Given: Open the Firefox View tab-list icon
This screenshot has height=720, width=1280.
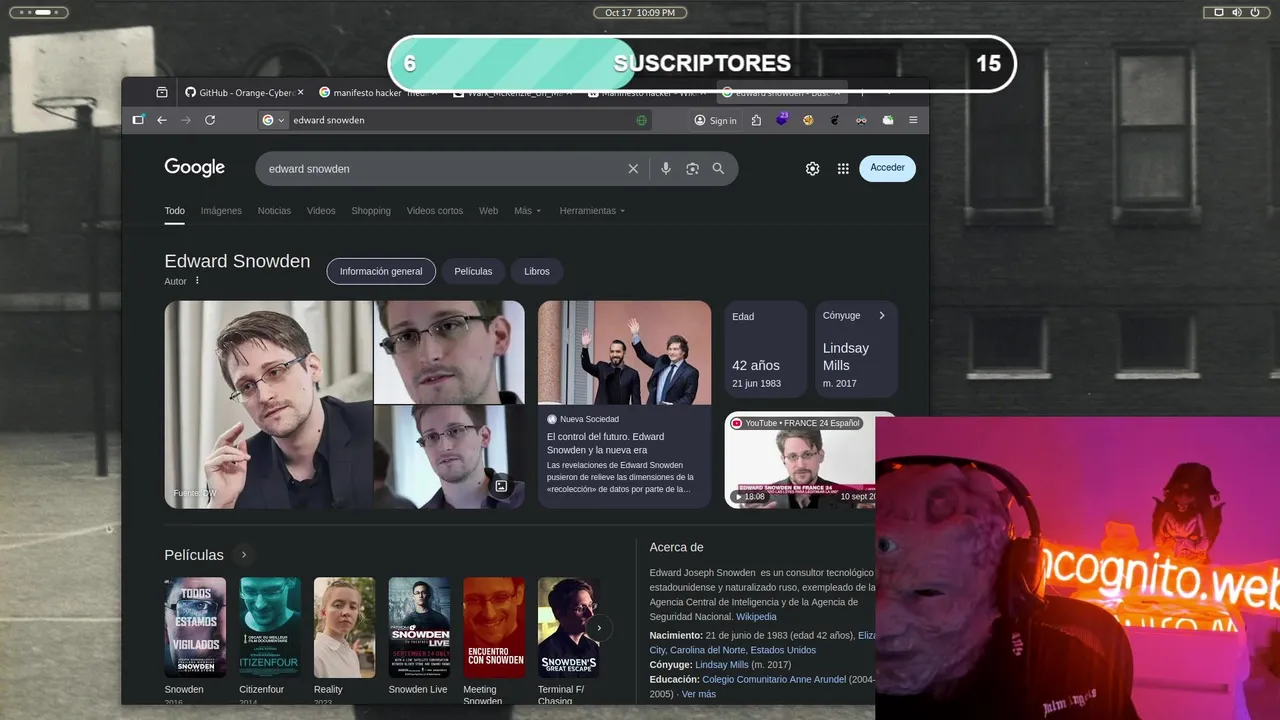Looking at the screenshot, I should (162, 92).
